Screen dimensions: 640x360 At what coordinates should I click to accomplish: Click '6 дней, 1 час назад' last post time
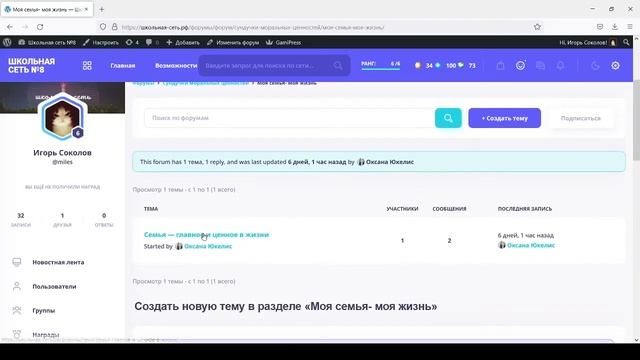pos(526,235)
